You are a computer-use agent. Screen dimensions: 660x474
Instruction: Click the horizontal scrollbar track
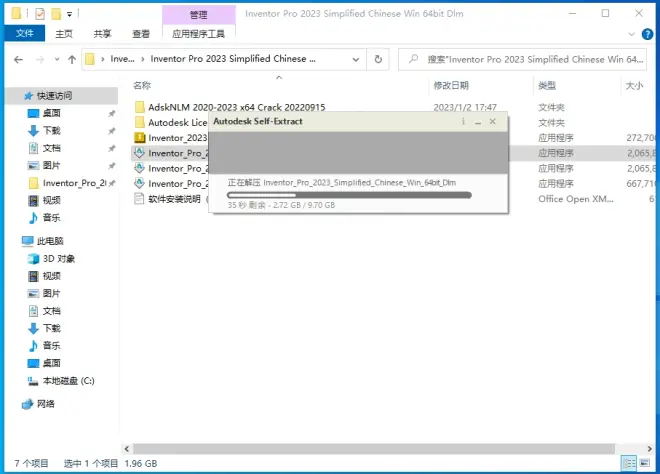coord(373,449)
